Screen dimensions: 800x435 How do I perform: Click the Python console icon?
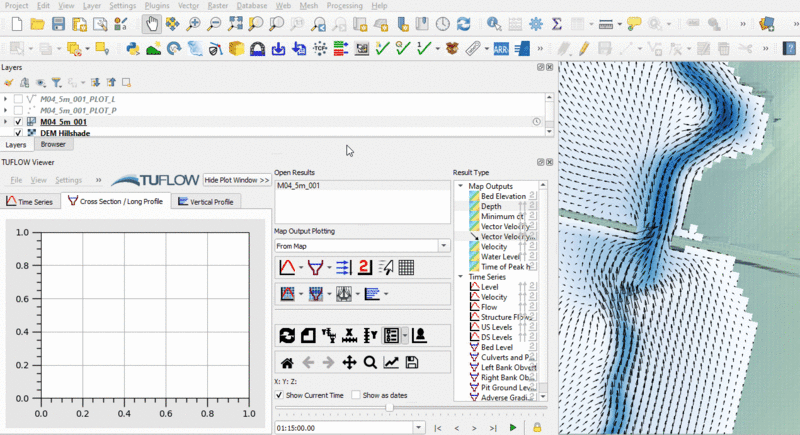[x=132, y=47]
